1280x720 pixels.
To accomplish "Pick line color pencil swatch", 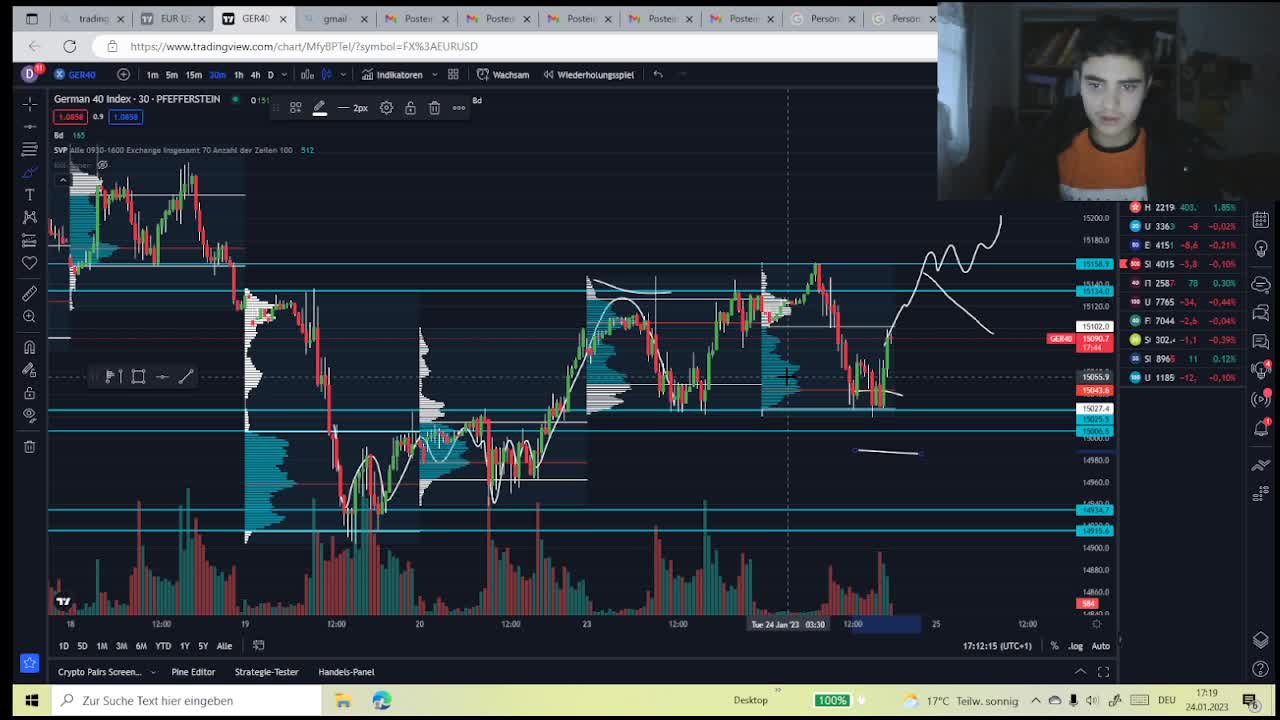I will [320, 108].
